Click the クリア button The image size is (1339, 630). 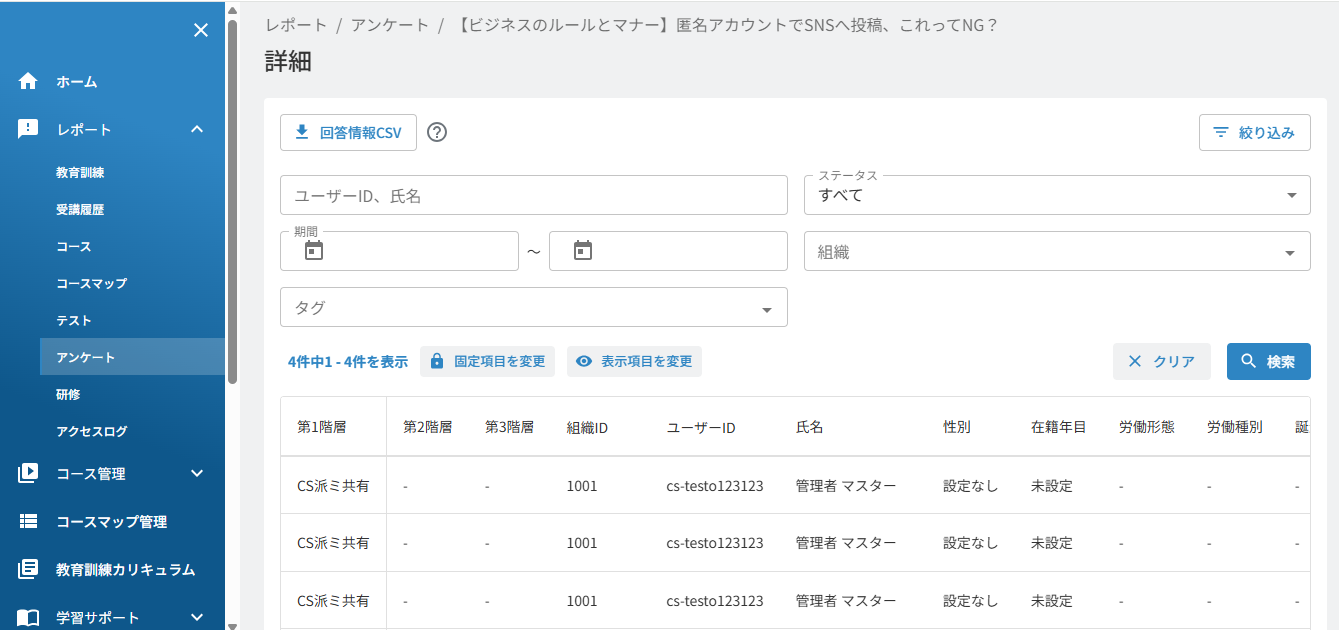coord(1162,361)
